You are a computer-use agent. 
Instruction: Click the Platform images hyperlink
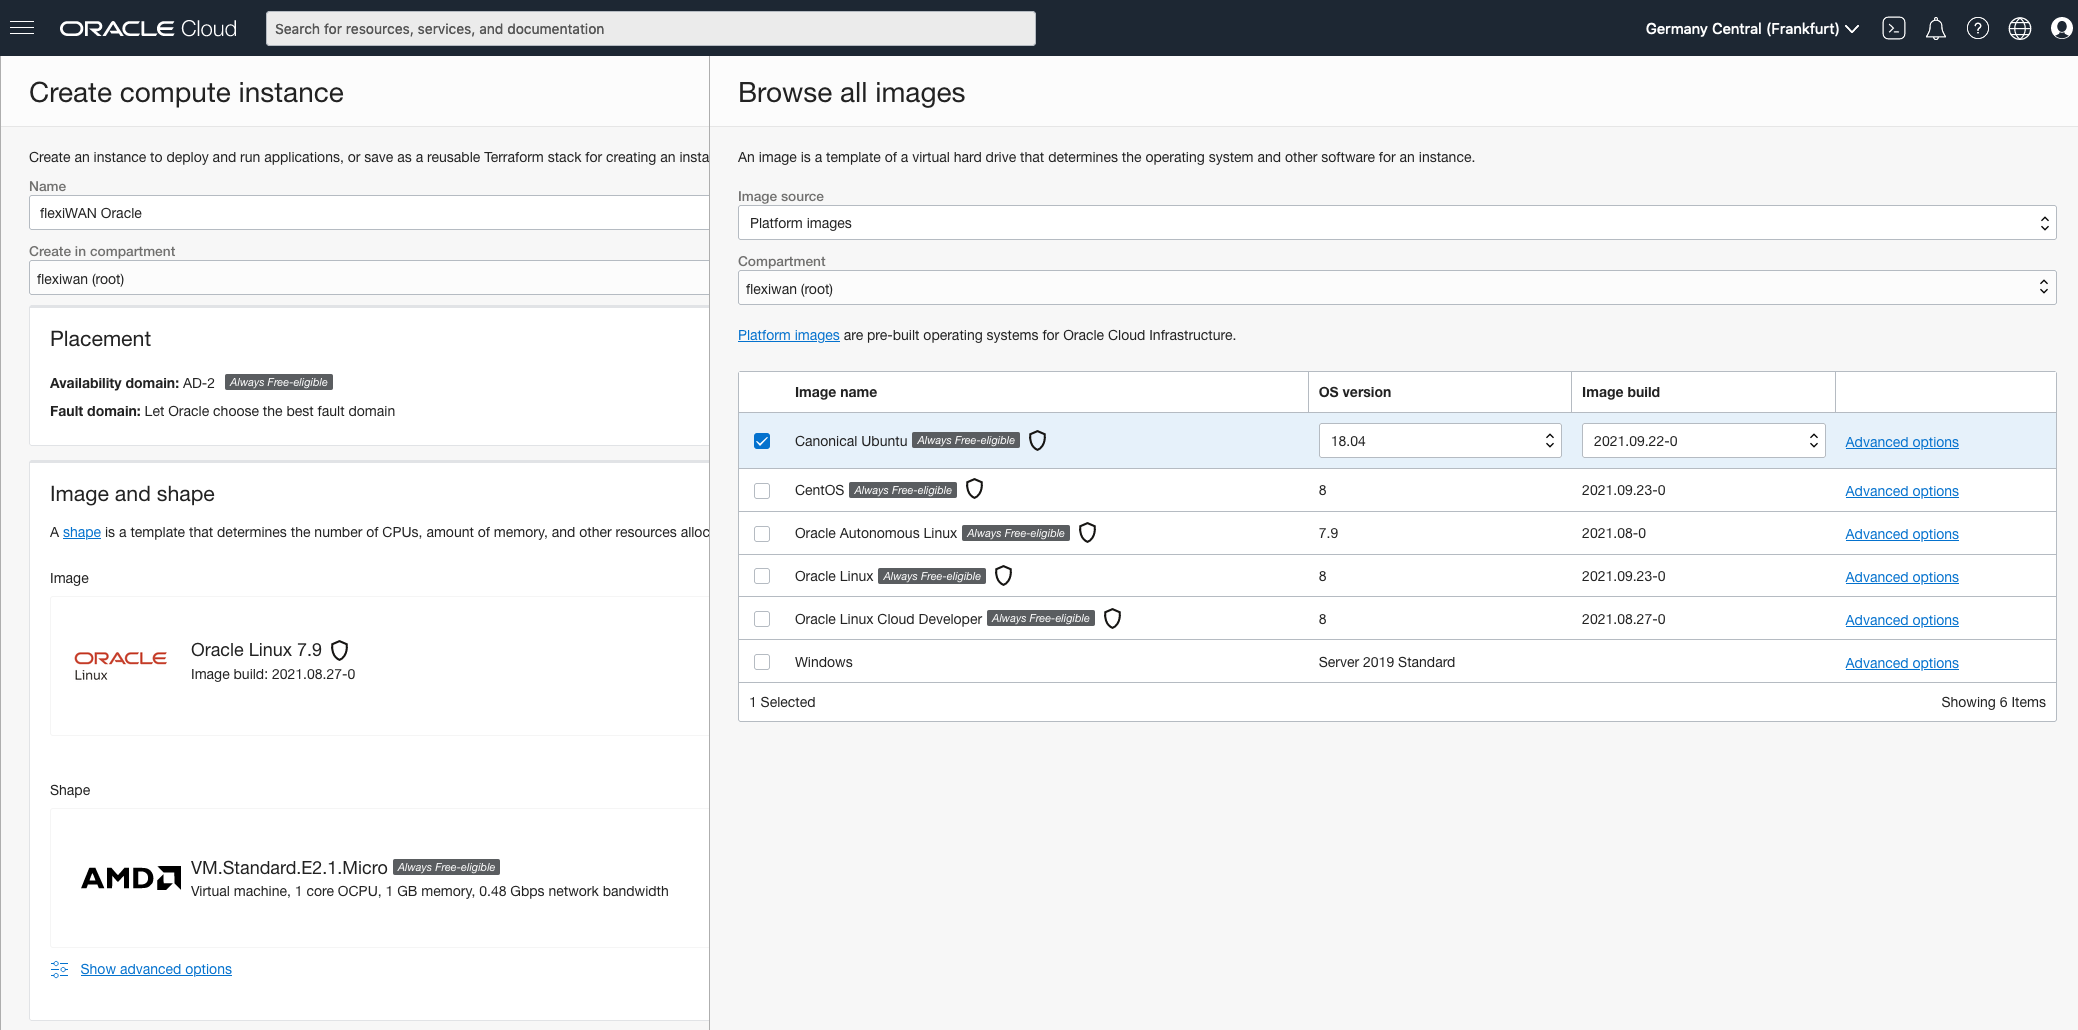click(x=788, y=335)
